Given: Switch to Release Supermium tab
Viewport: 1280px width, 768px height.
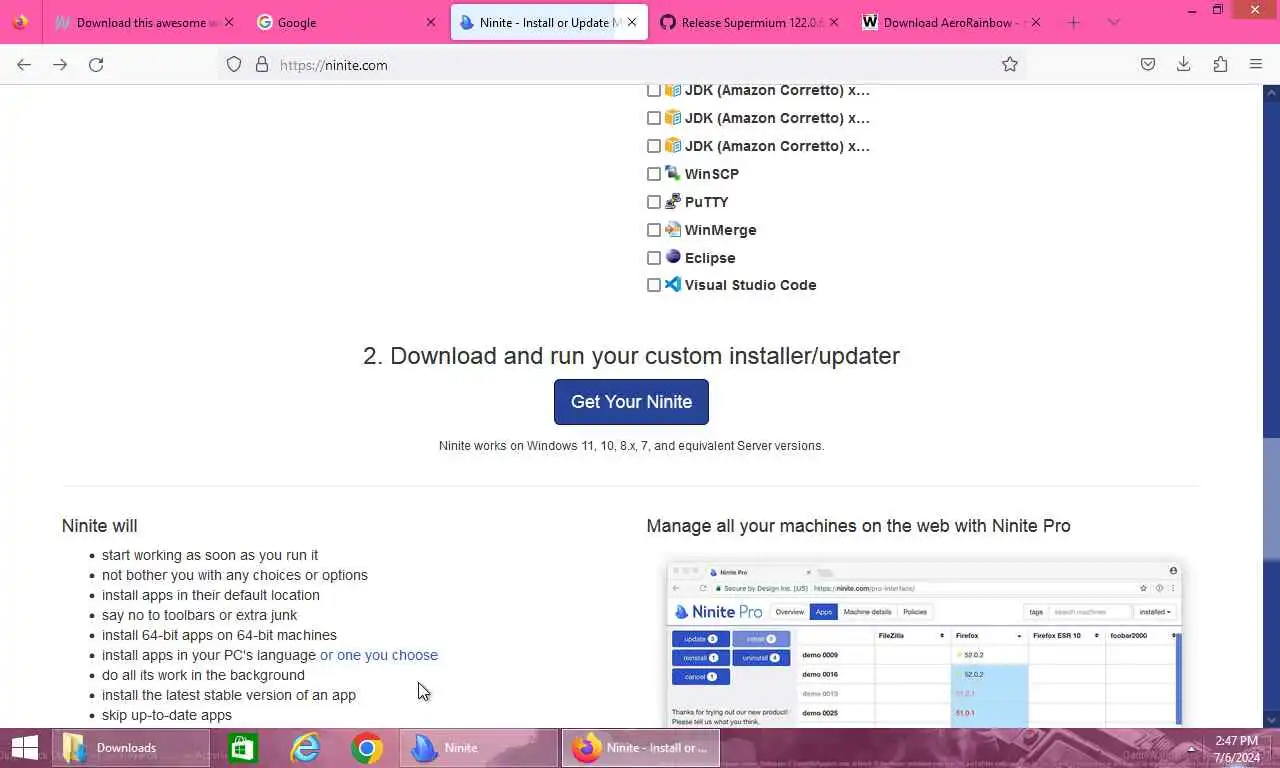Looking at the screenshot, I should click(750, 22).
